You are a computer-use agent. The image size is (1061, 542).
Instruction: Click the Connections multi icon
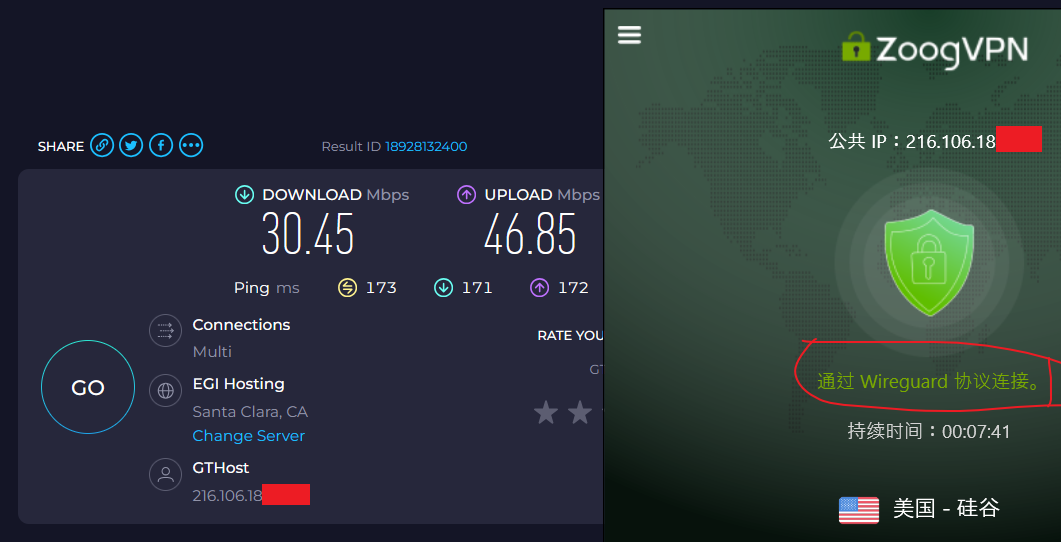(x=165, y=331)
